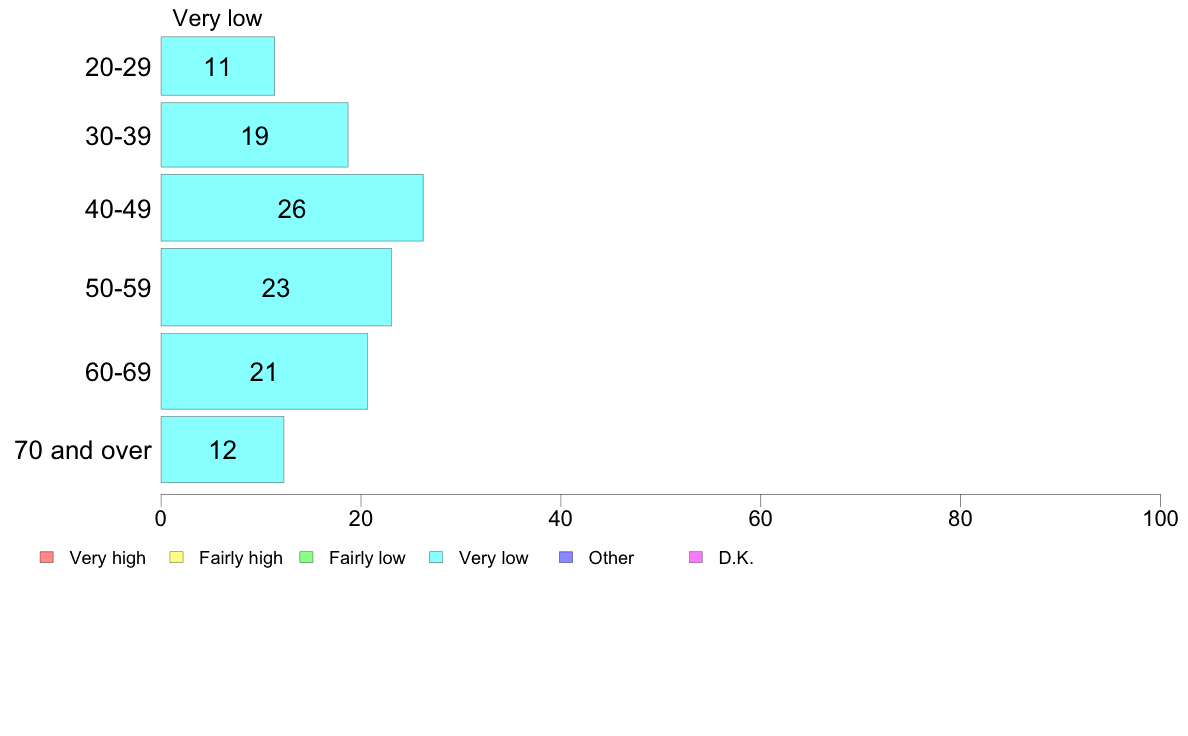Click the Fairly low green legend swatch
Image resolution: width=1188 pixels, height=736 pixels.
pos(307,557)
